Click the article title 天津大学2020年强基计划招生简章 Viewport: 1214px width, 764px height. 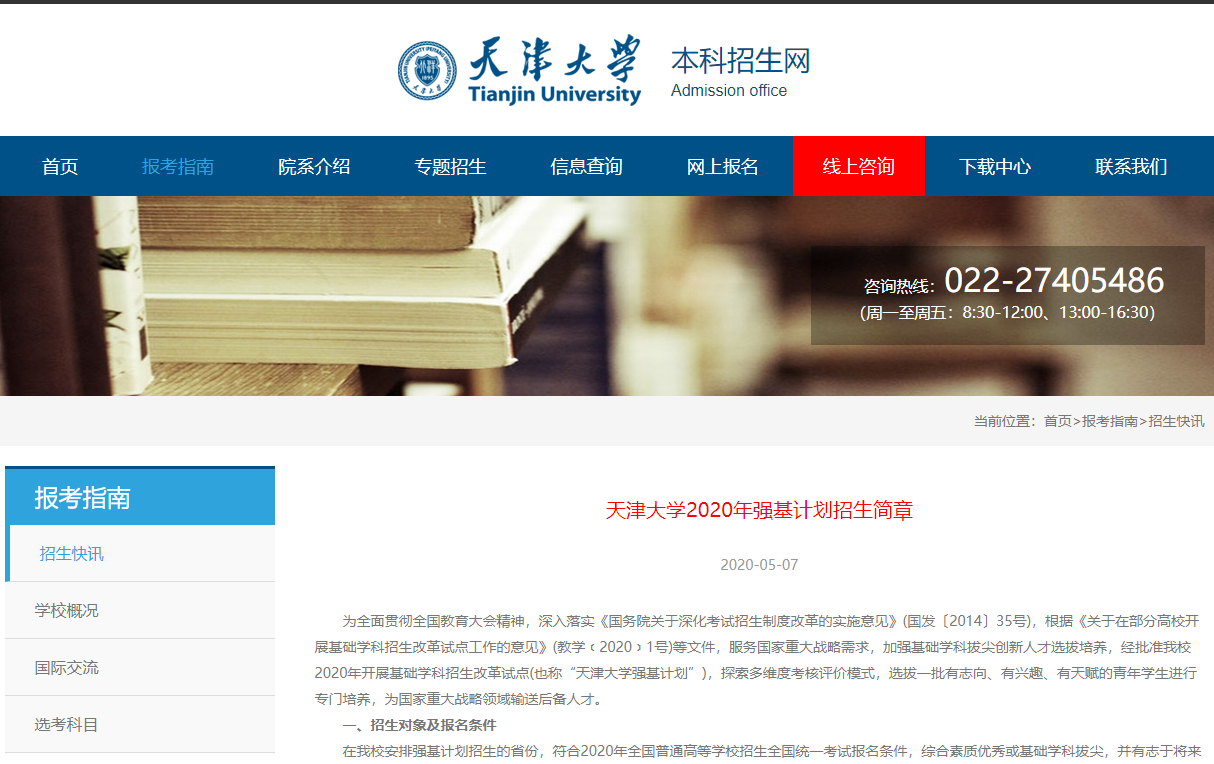pyautogui.click(x=759, y=510)
